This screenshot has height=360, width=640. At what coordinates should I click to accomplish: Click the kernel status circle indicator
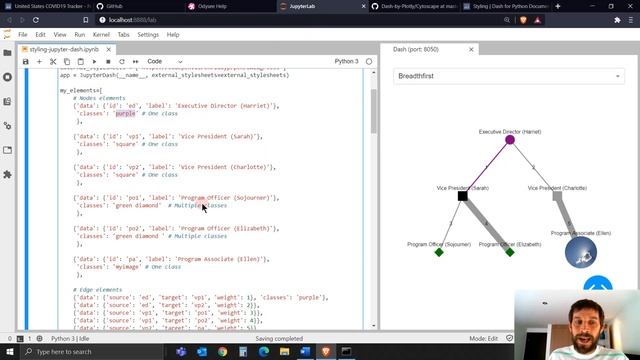pos(369,62)
